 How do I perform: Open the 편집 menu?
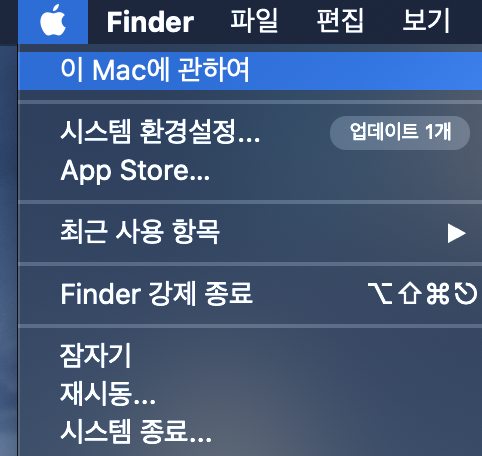[x=340, y=21]
